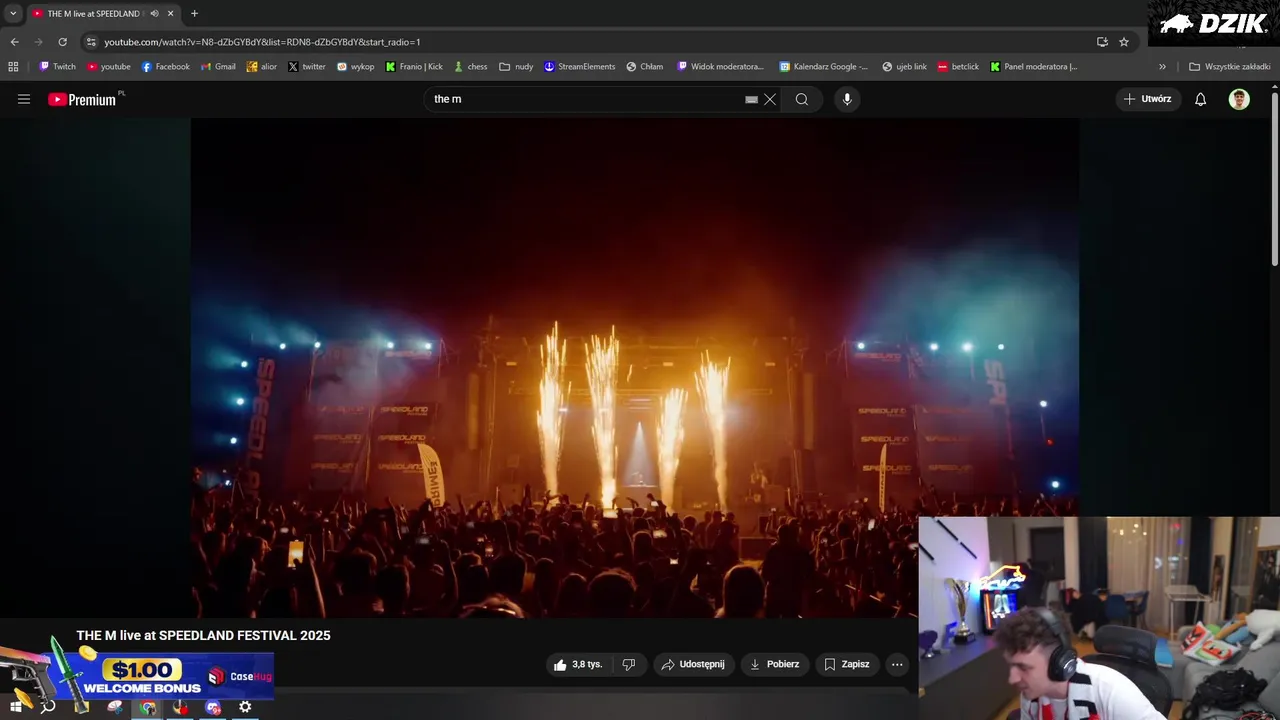The height and width of the screenshot is (720, 1280).
Task: Click the install app icon in address bar
Action: tap(1102, 42)
